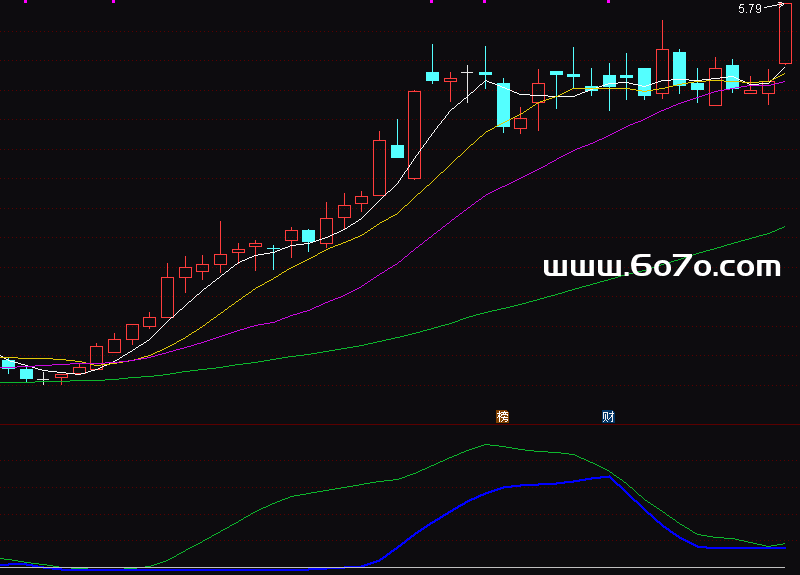Select the gray hollow candle near the right end
This screenshot has height=575, width=800.
point(715,93)
